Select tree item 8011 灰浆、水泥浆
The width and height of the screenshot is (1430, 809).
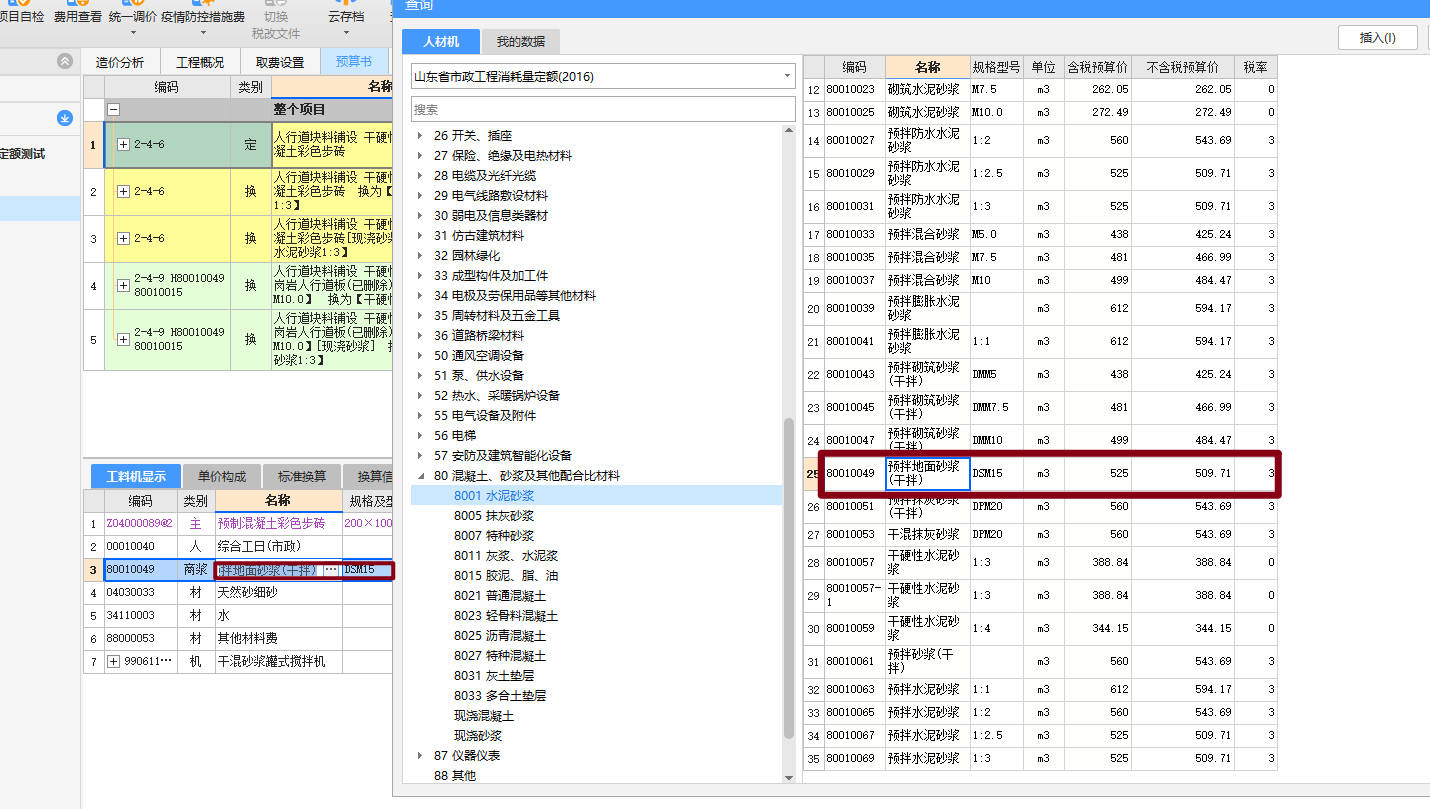(x=505, y=555)
